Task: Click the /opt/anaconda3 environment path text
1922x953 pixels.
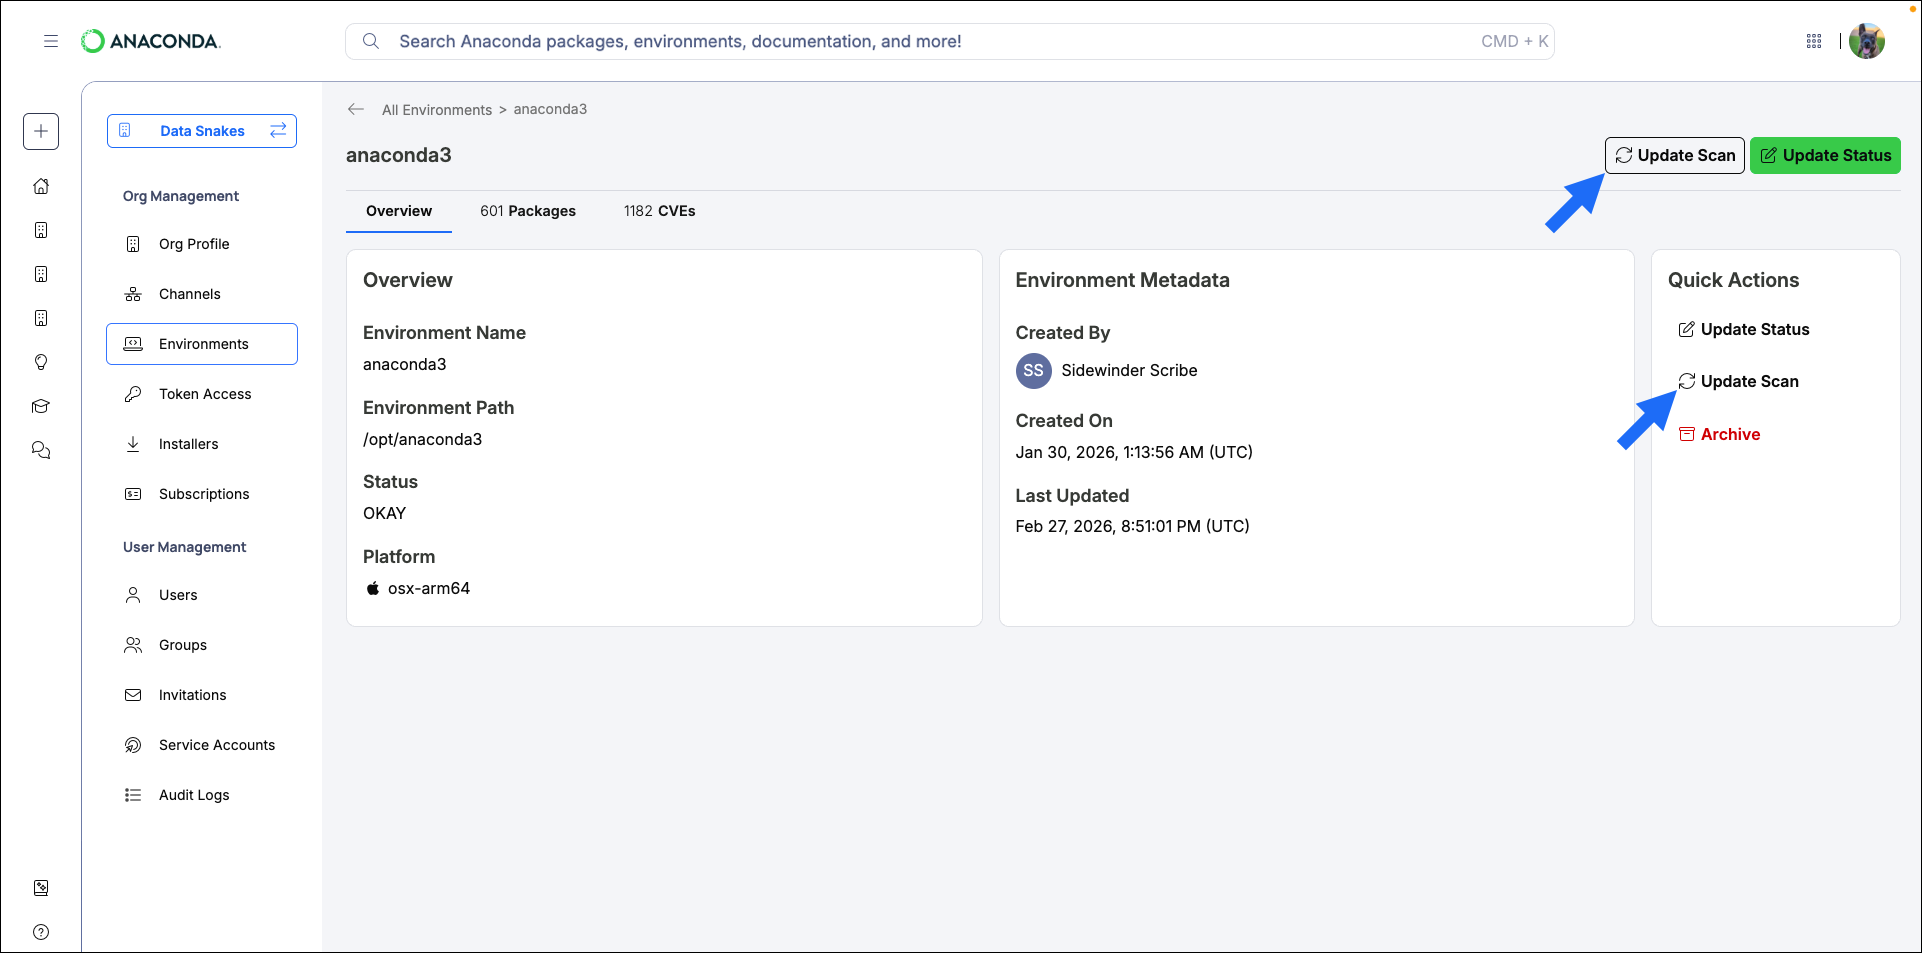Action: (x=422, y=439)
